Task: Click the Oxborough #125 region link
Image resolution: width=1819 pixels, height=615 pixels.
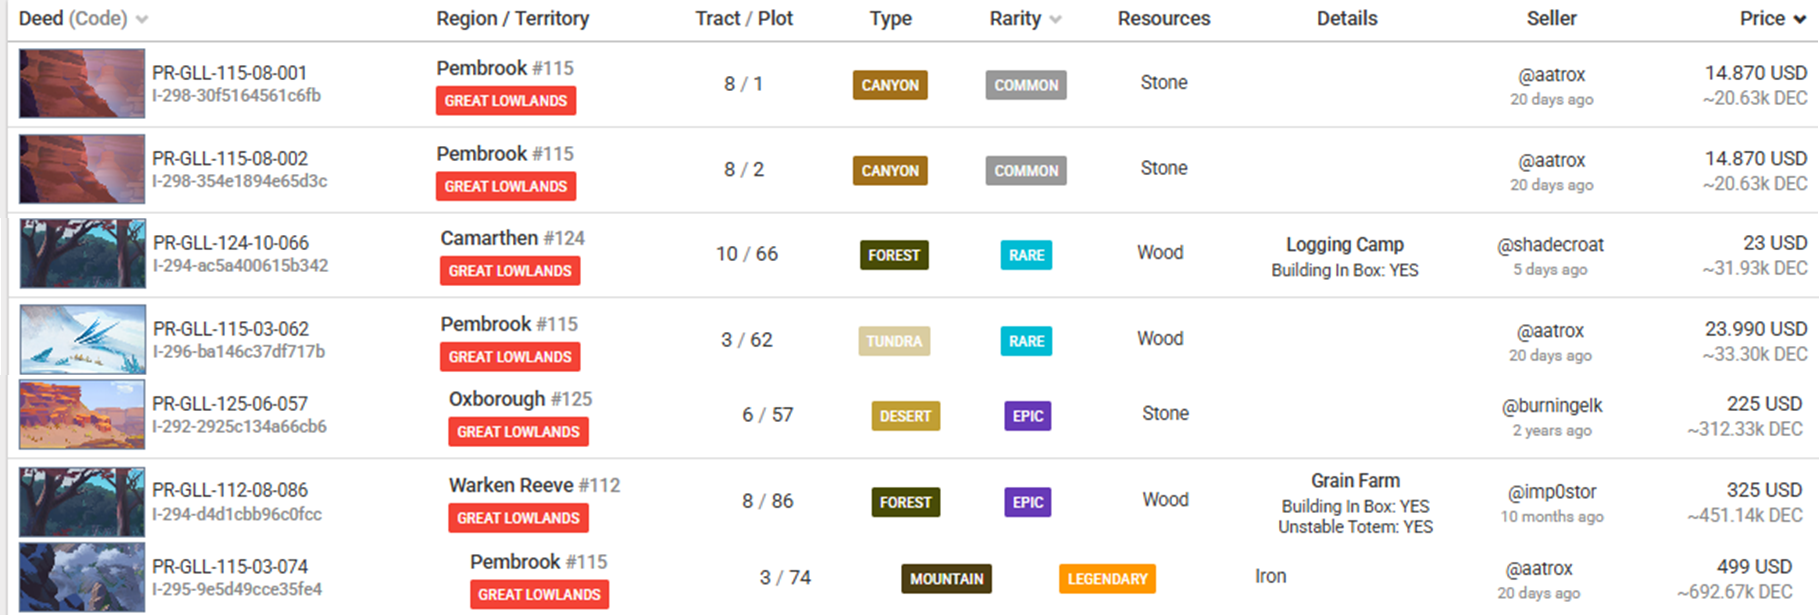Action: click(x=520, y=399)
